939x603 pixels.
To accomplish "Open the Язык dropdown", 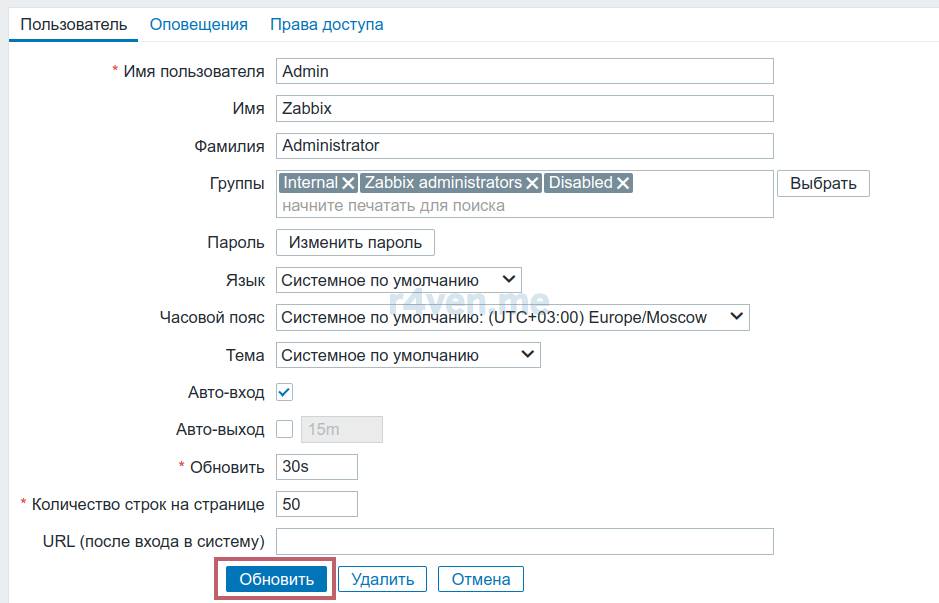I will (398, 280).
